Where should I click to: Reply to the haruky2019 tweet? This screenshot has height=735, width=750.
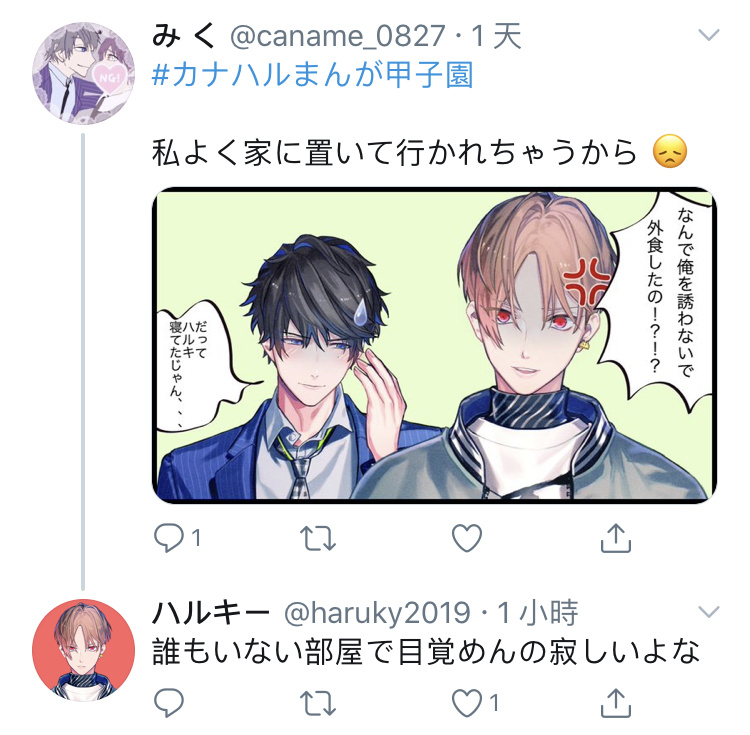[168, 702]
